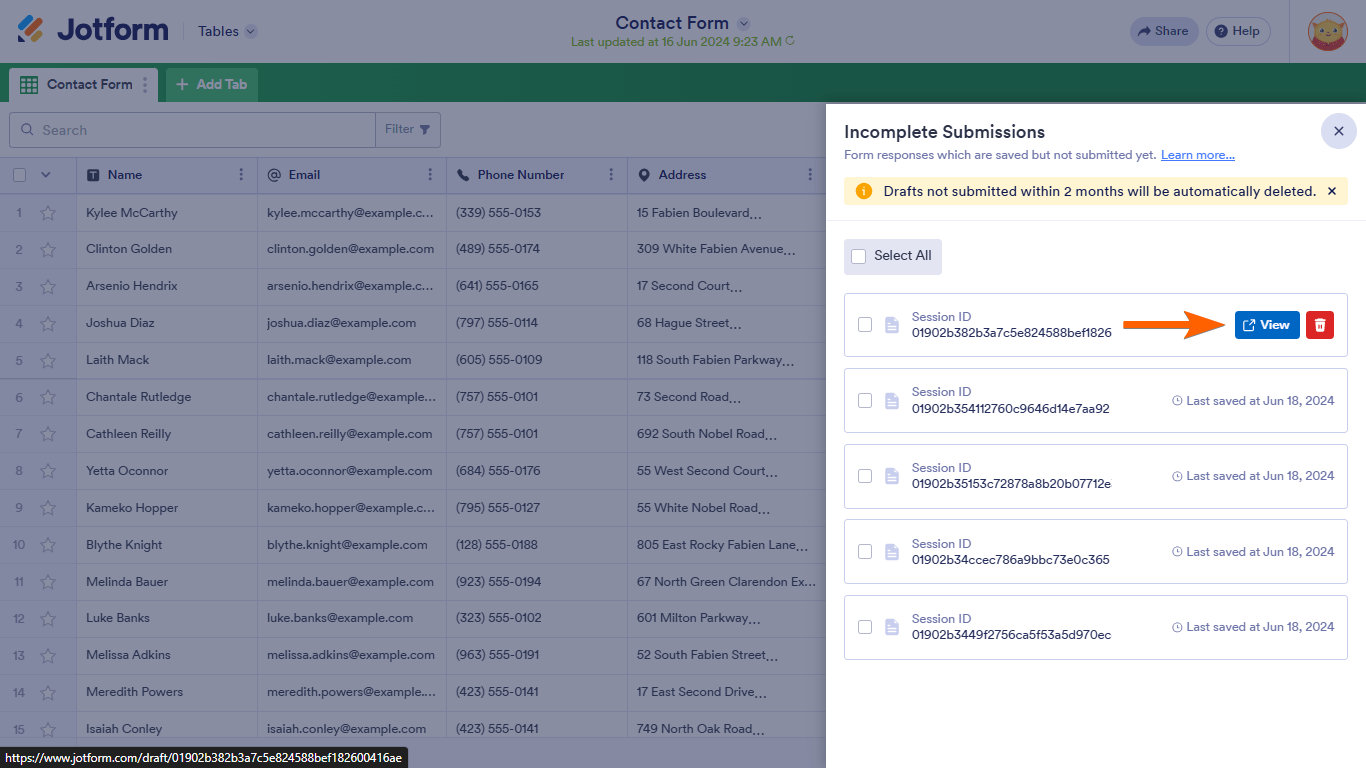The image size is (1366, 768).
Task: Click the Share button
Action: (x=1163, y=31)
